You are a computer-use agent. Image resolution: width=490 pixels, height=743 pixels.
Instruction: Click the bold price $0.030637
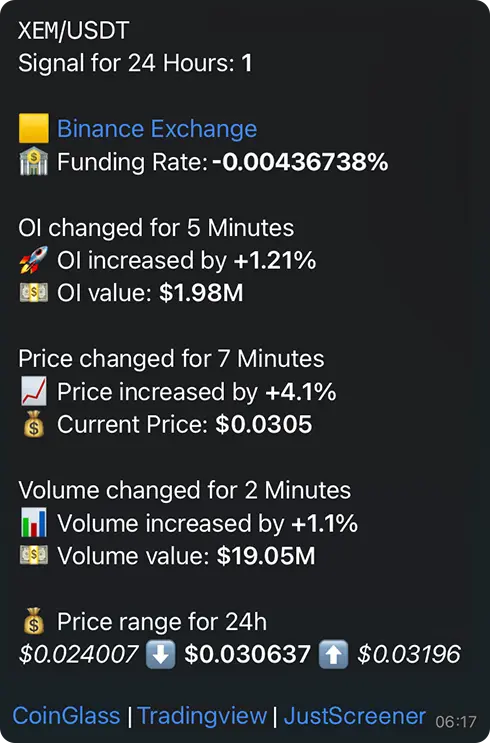point(247,654)
